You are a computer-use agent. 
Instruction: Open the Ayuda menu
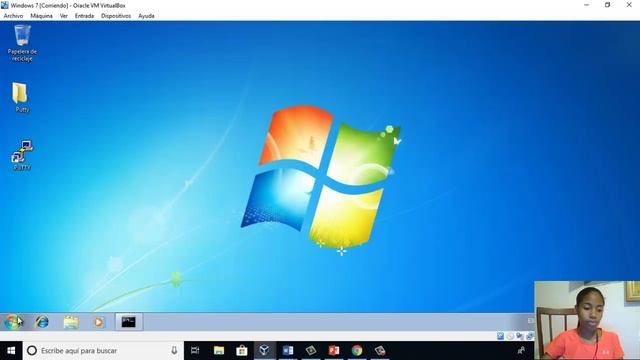click(x=146, y=16)
